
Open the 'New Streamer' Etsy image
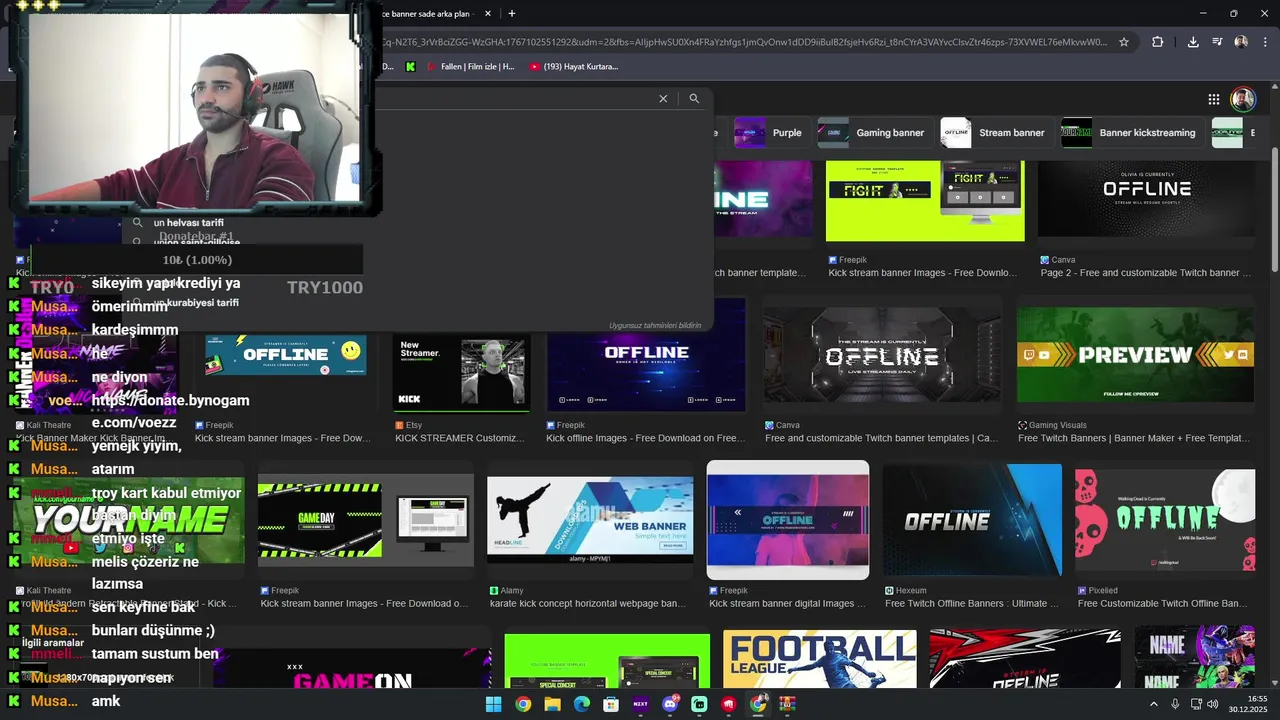461,372
